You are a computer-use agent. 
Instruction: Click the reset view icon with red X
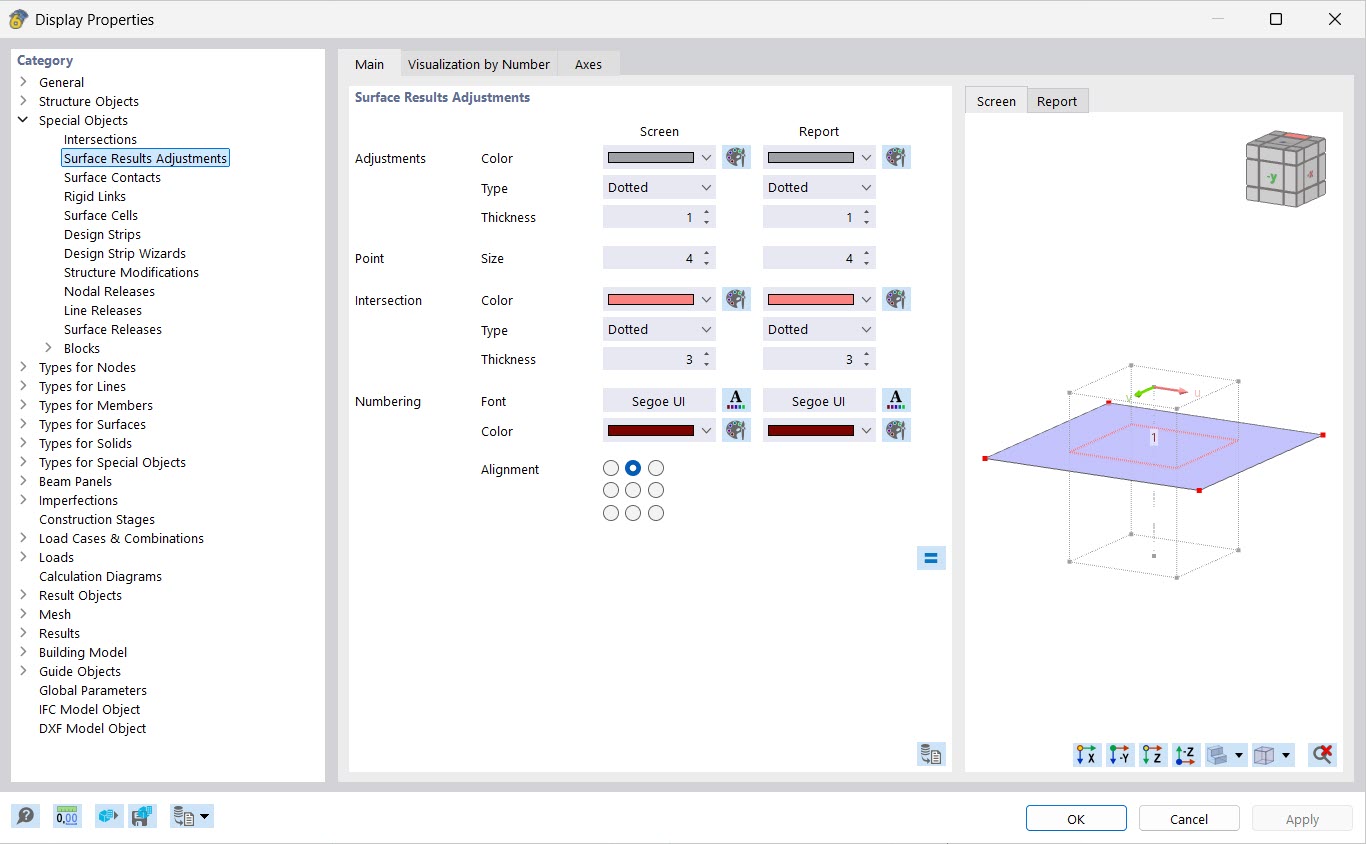[1322, 755]
